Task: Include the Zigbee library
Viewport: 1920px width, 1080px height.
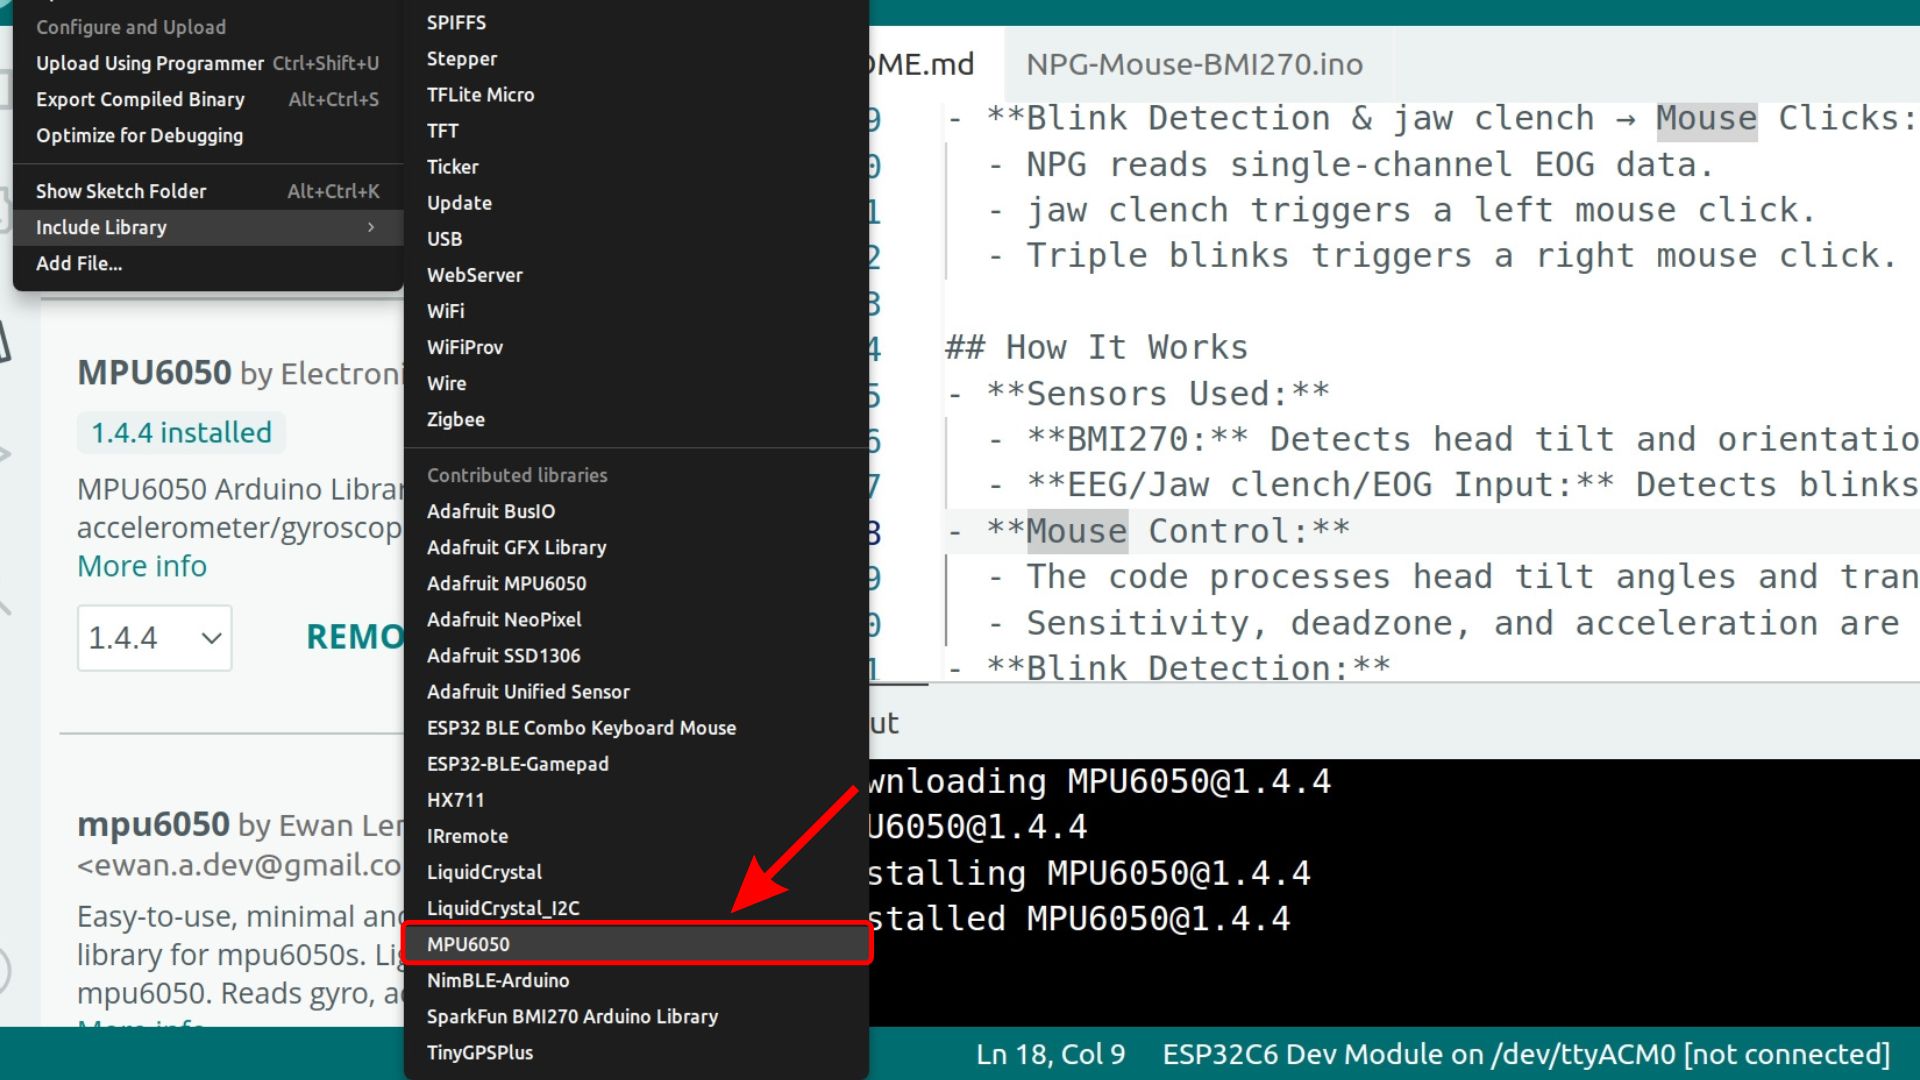Action: pyautogui.click(x=636, y=419)
